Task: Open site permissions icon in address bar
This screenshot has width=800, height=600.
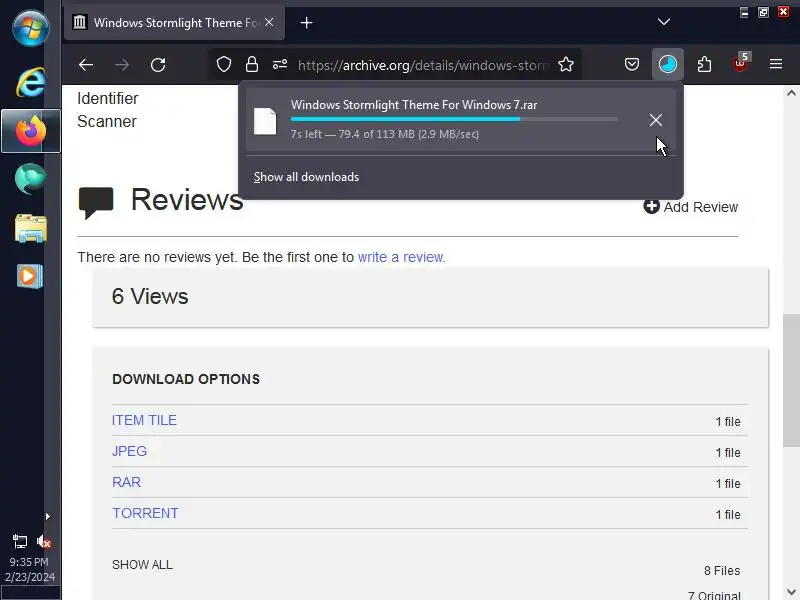Action: 280,65
